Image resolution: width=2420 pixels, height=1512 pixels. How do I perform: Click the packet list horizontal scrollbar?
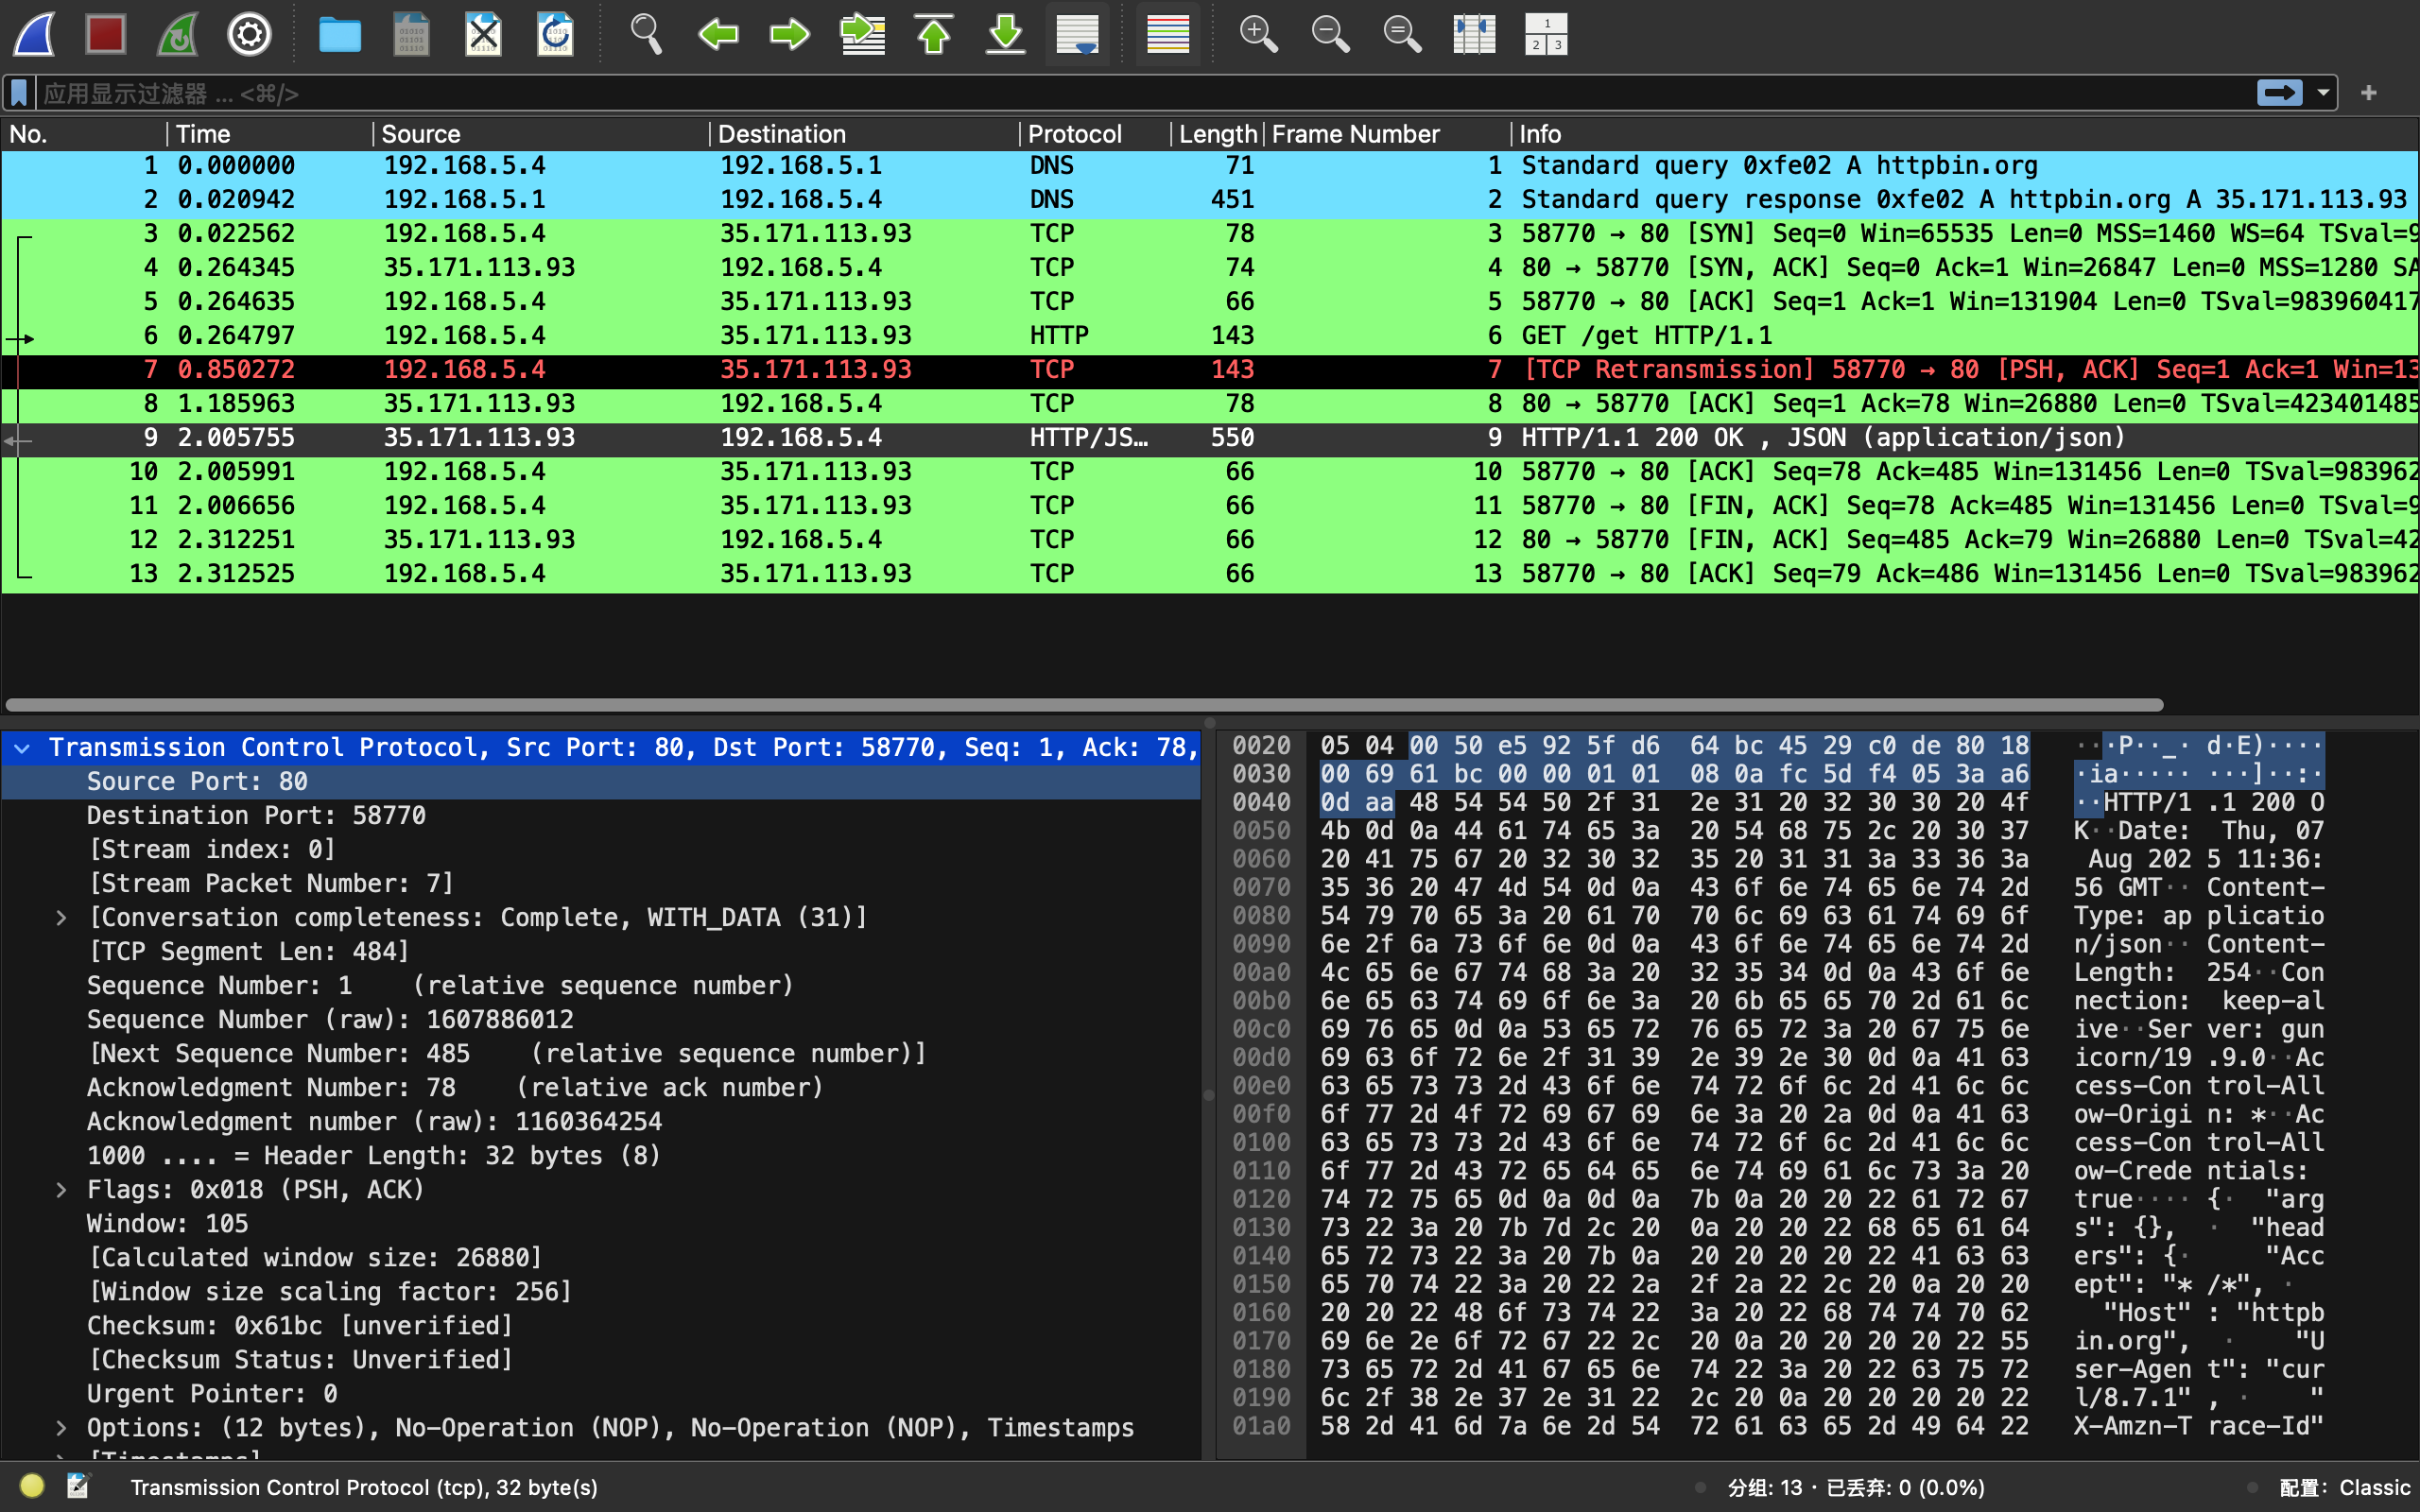pos(1085,705)
